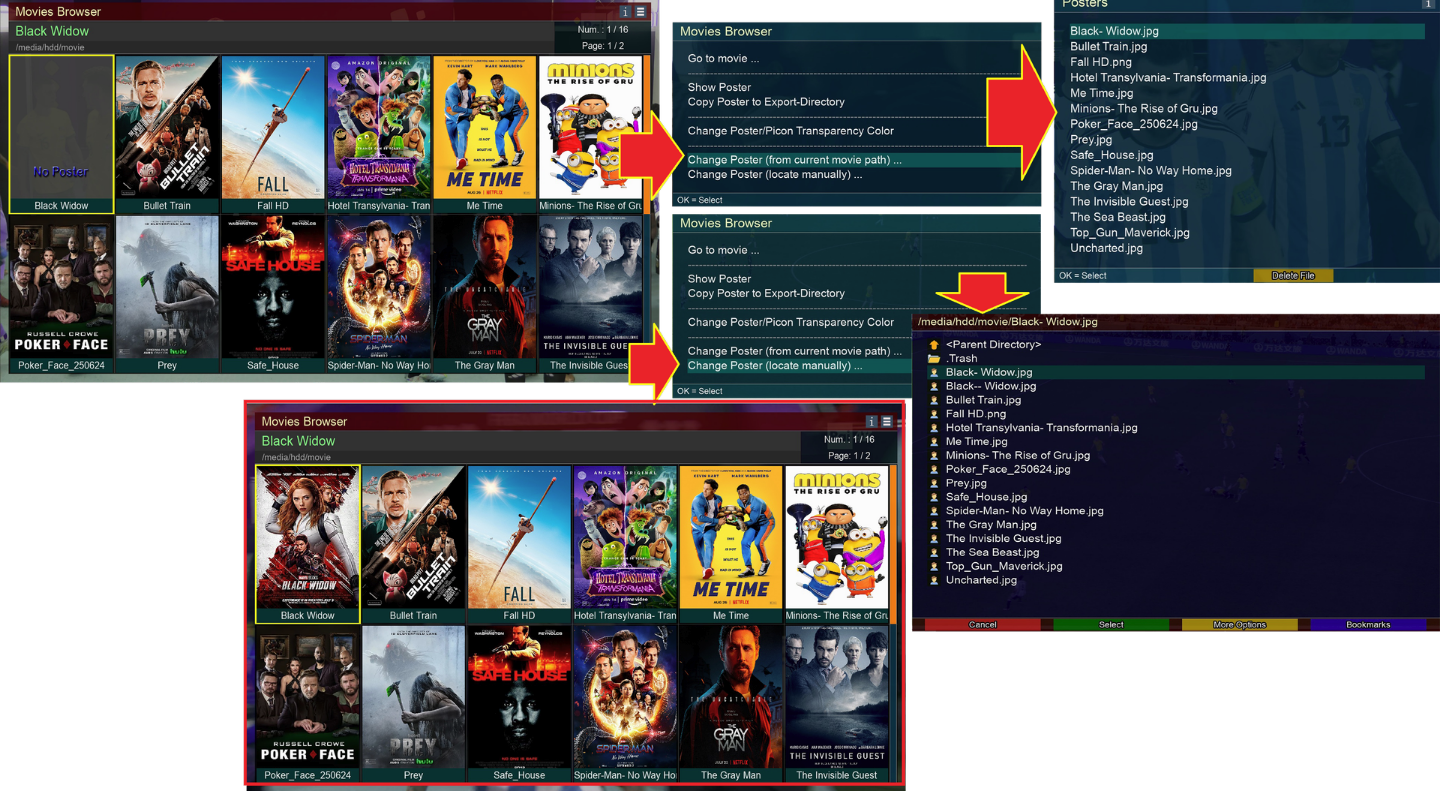The width and height of the screenshot is (1440, 791).
Task: Click the file icon beside Prey.jpg in file browser
Action: [x=934, y=483]
